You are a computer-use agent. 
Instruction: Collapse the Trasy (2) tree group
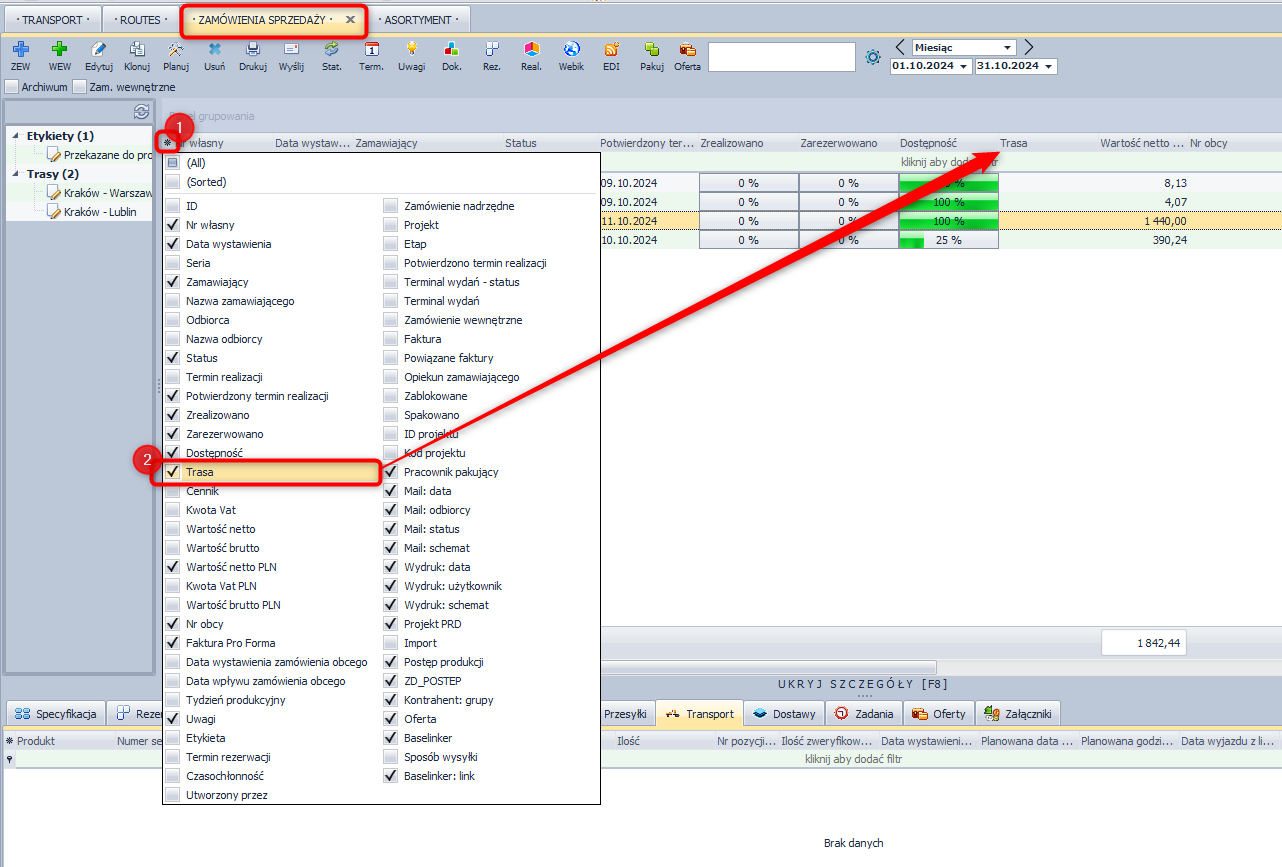point(17,174)
